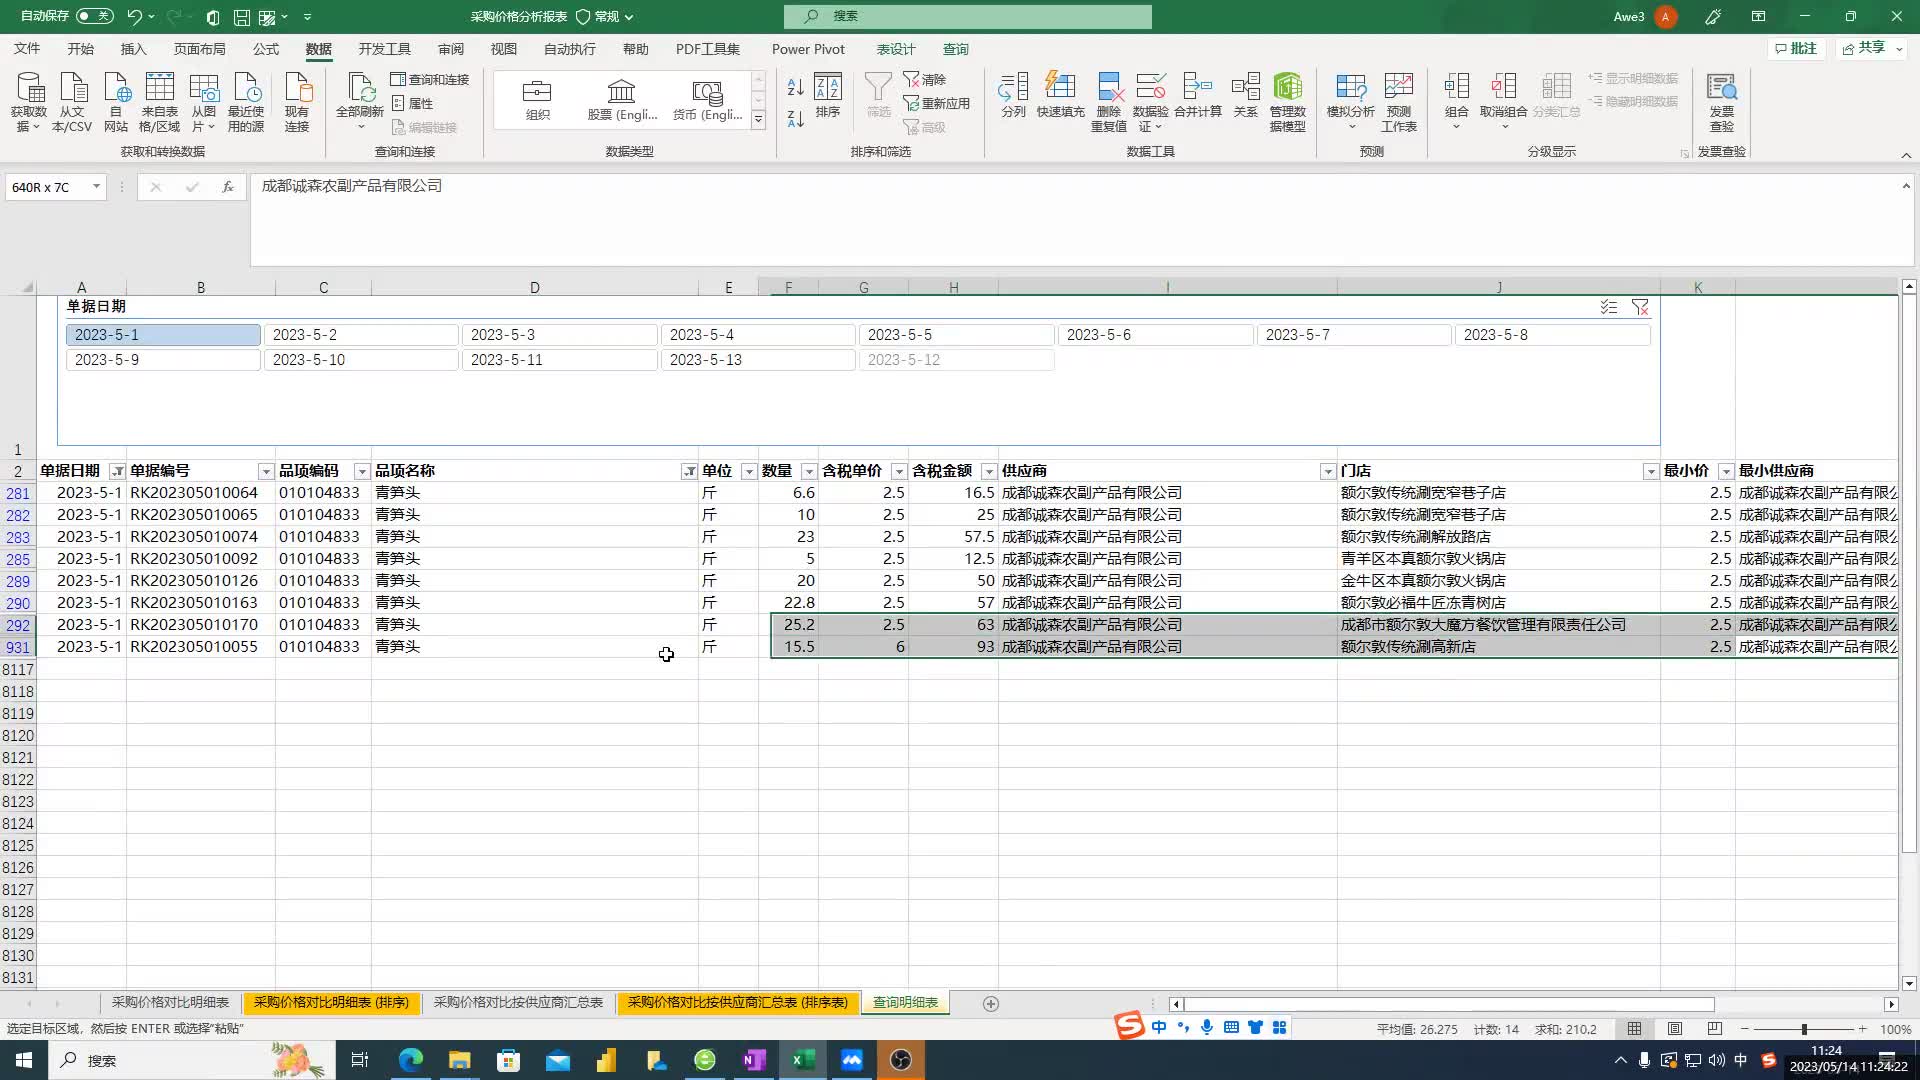The width and height of the screenshot is (1920, 1080).
Task: Click the 从文本/CSV import icon
Action: (72, 101)
